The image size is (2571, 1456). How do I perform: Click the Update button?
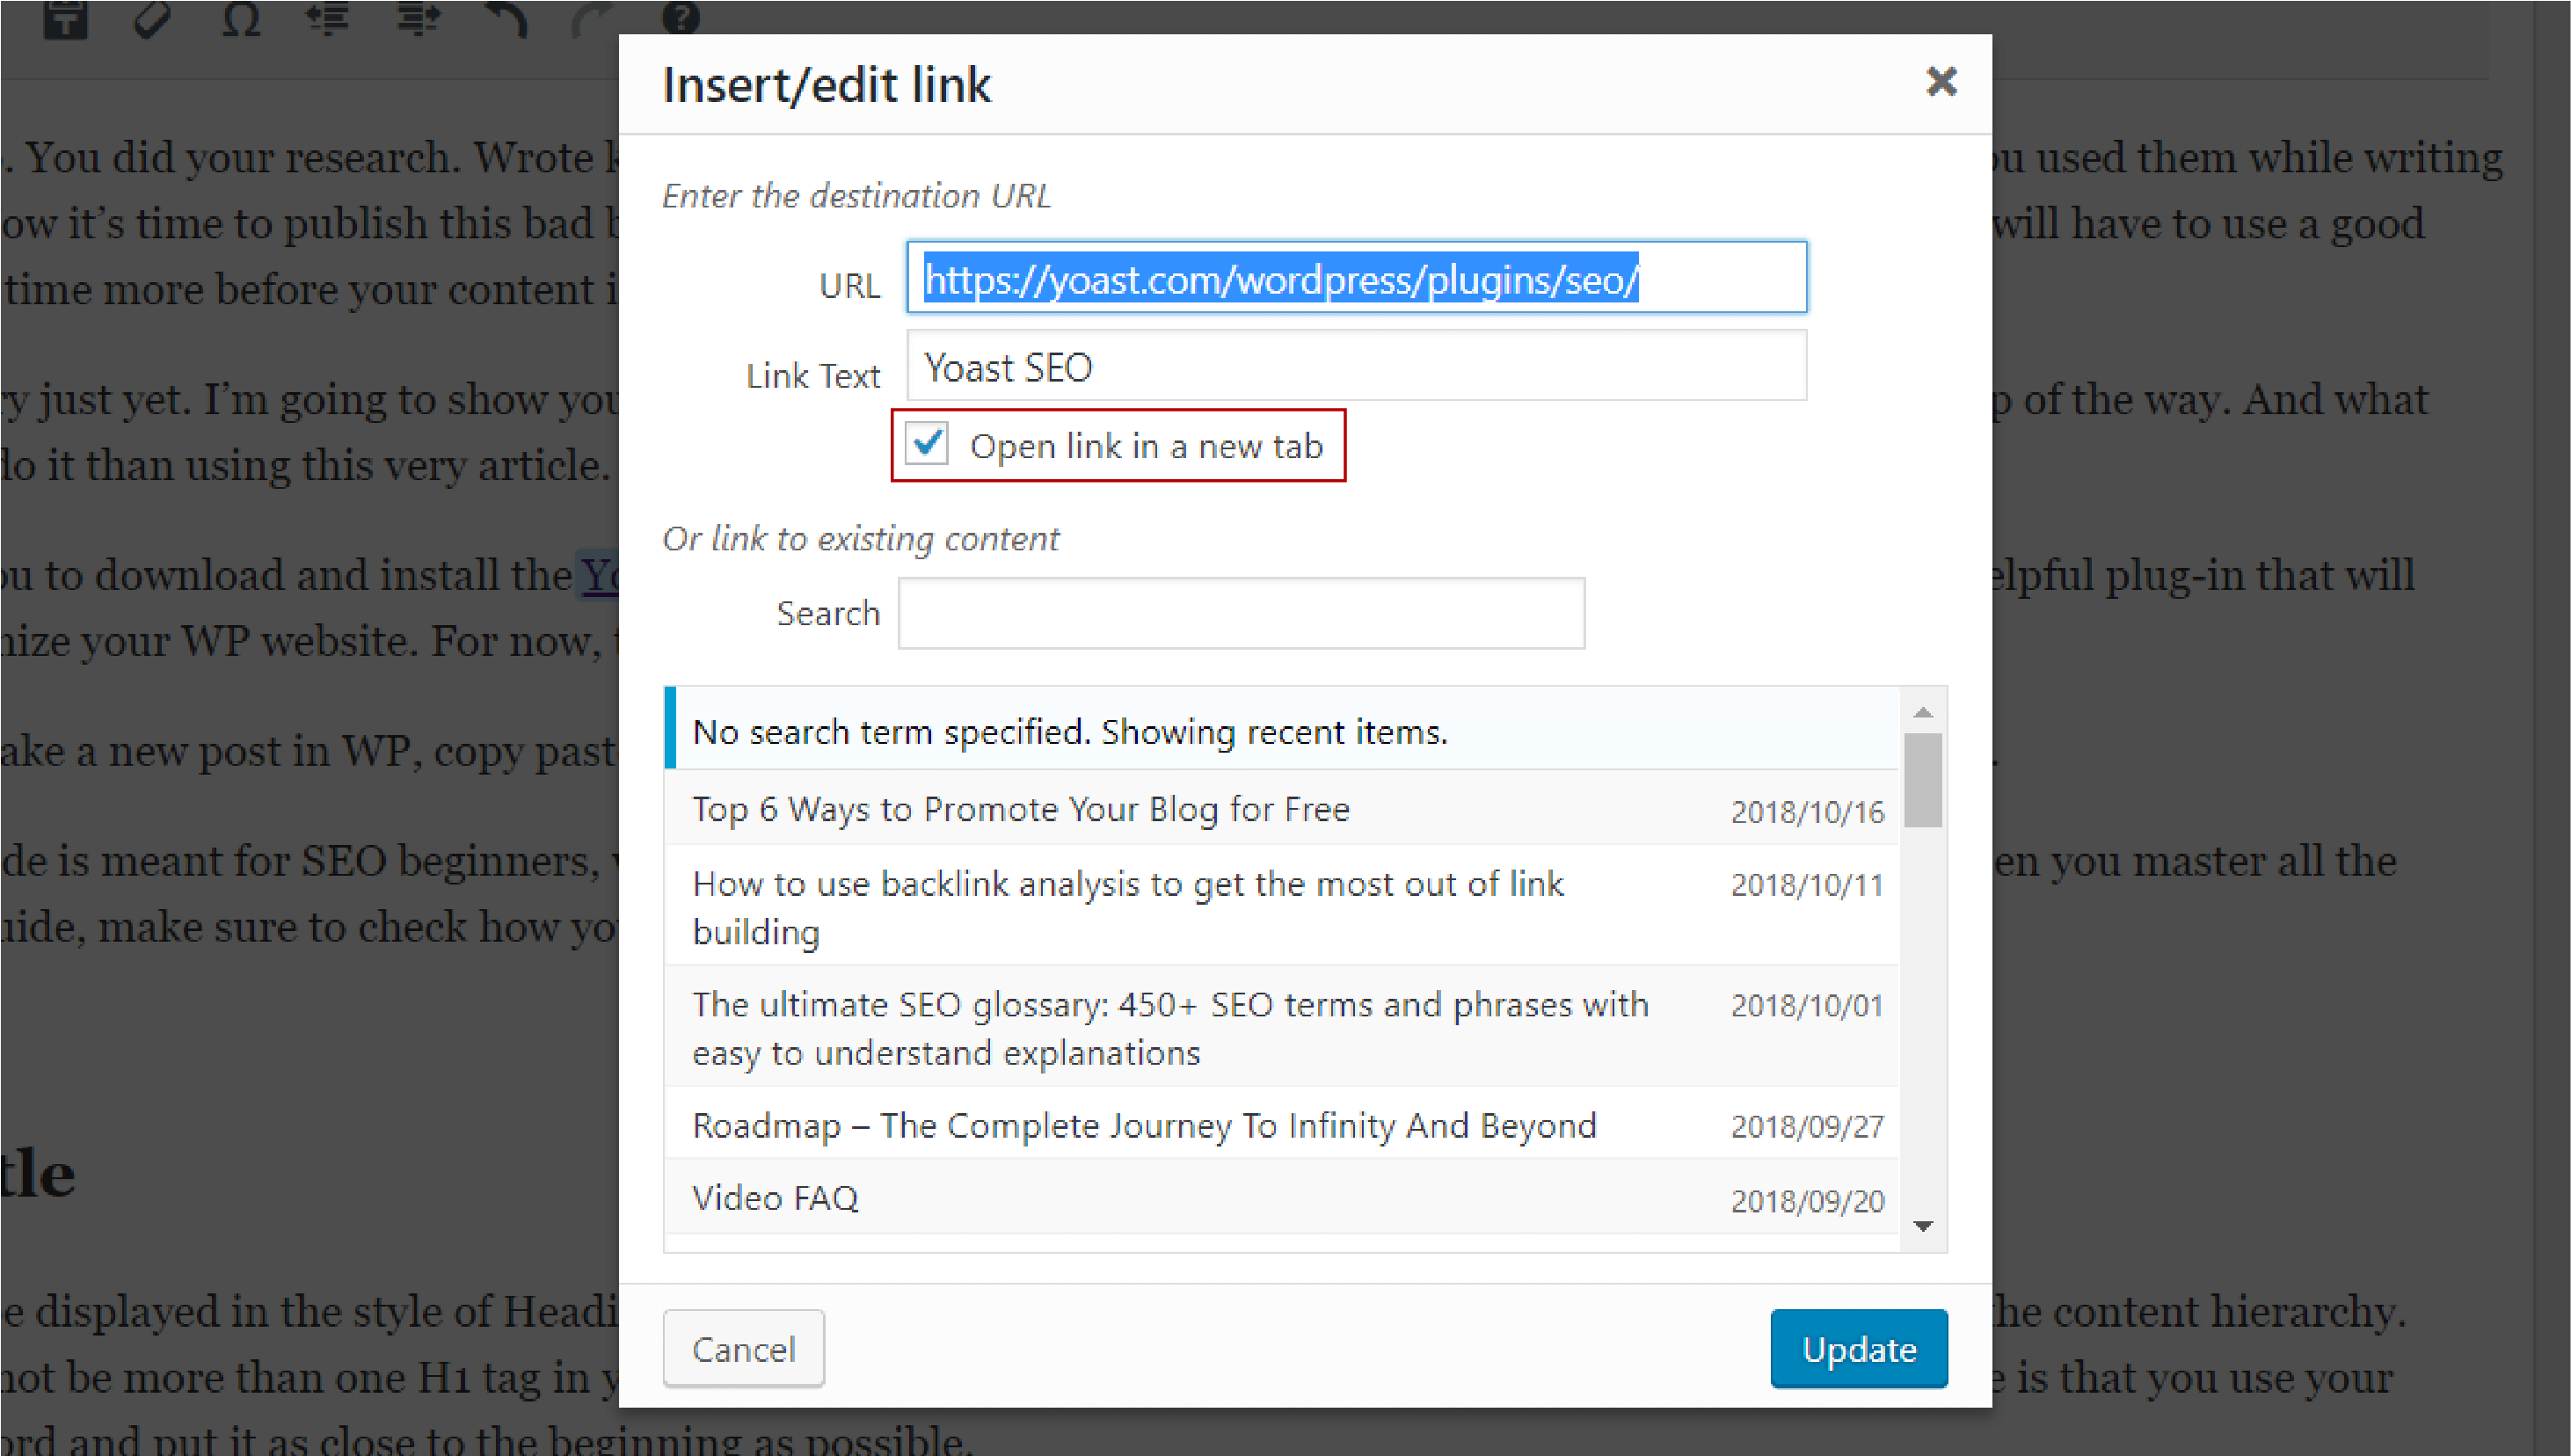[1858, 1349]
